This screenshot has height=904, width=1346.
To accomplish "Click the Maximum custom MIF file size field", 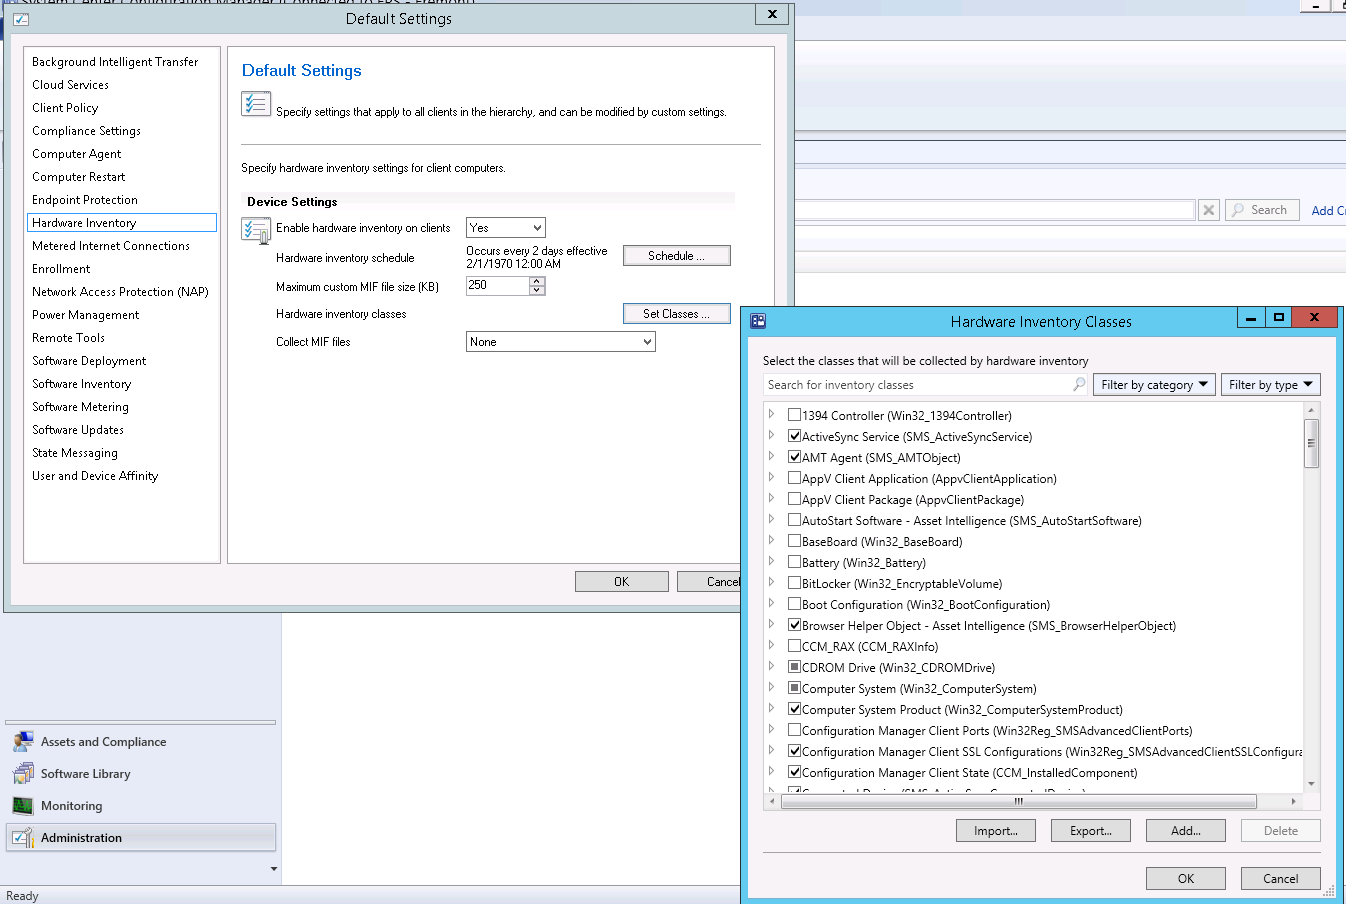I will click(x=497, y=286).
